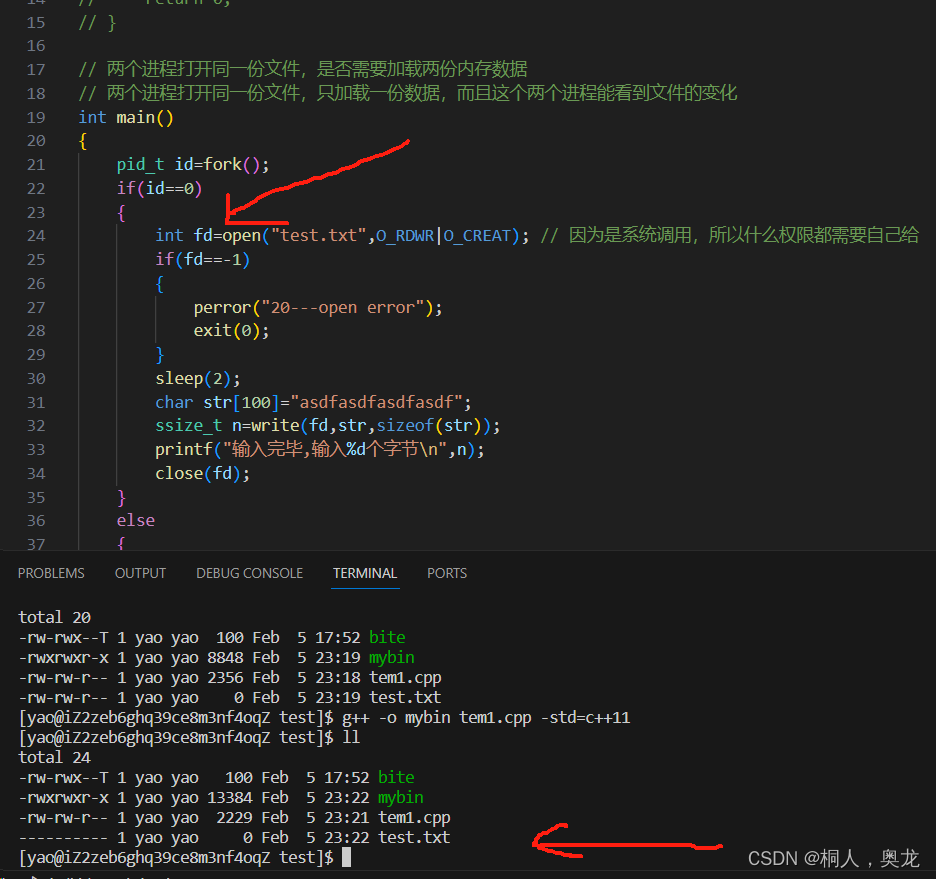Click the 'exit(0);' statement
936x879 pixels.
[x=231, y=331]
